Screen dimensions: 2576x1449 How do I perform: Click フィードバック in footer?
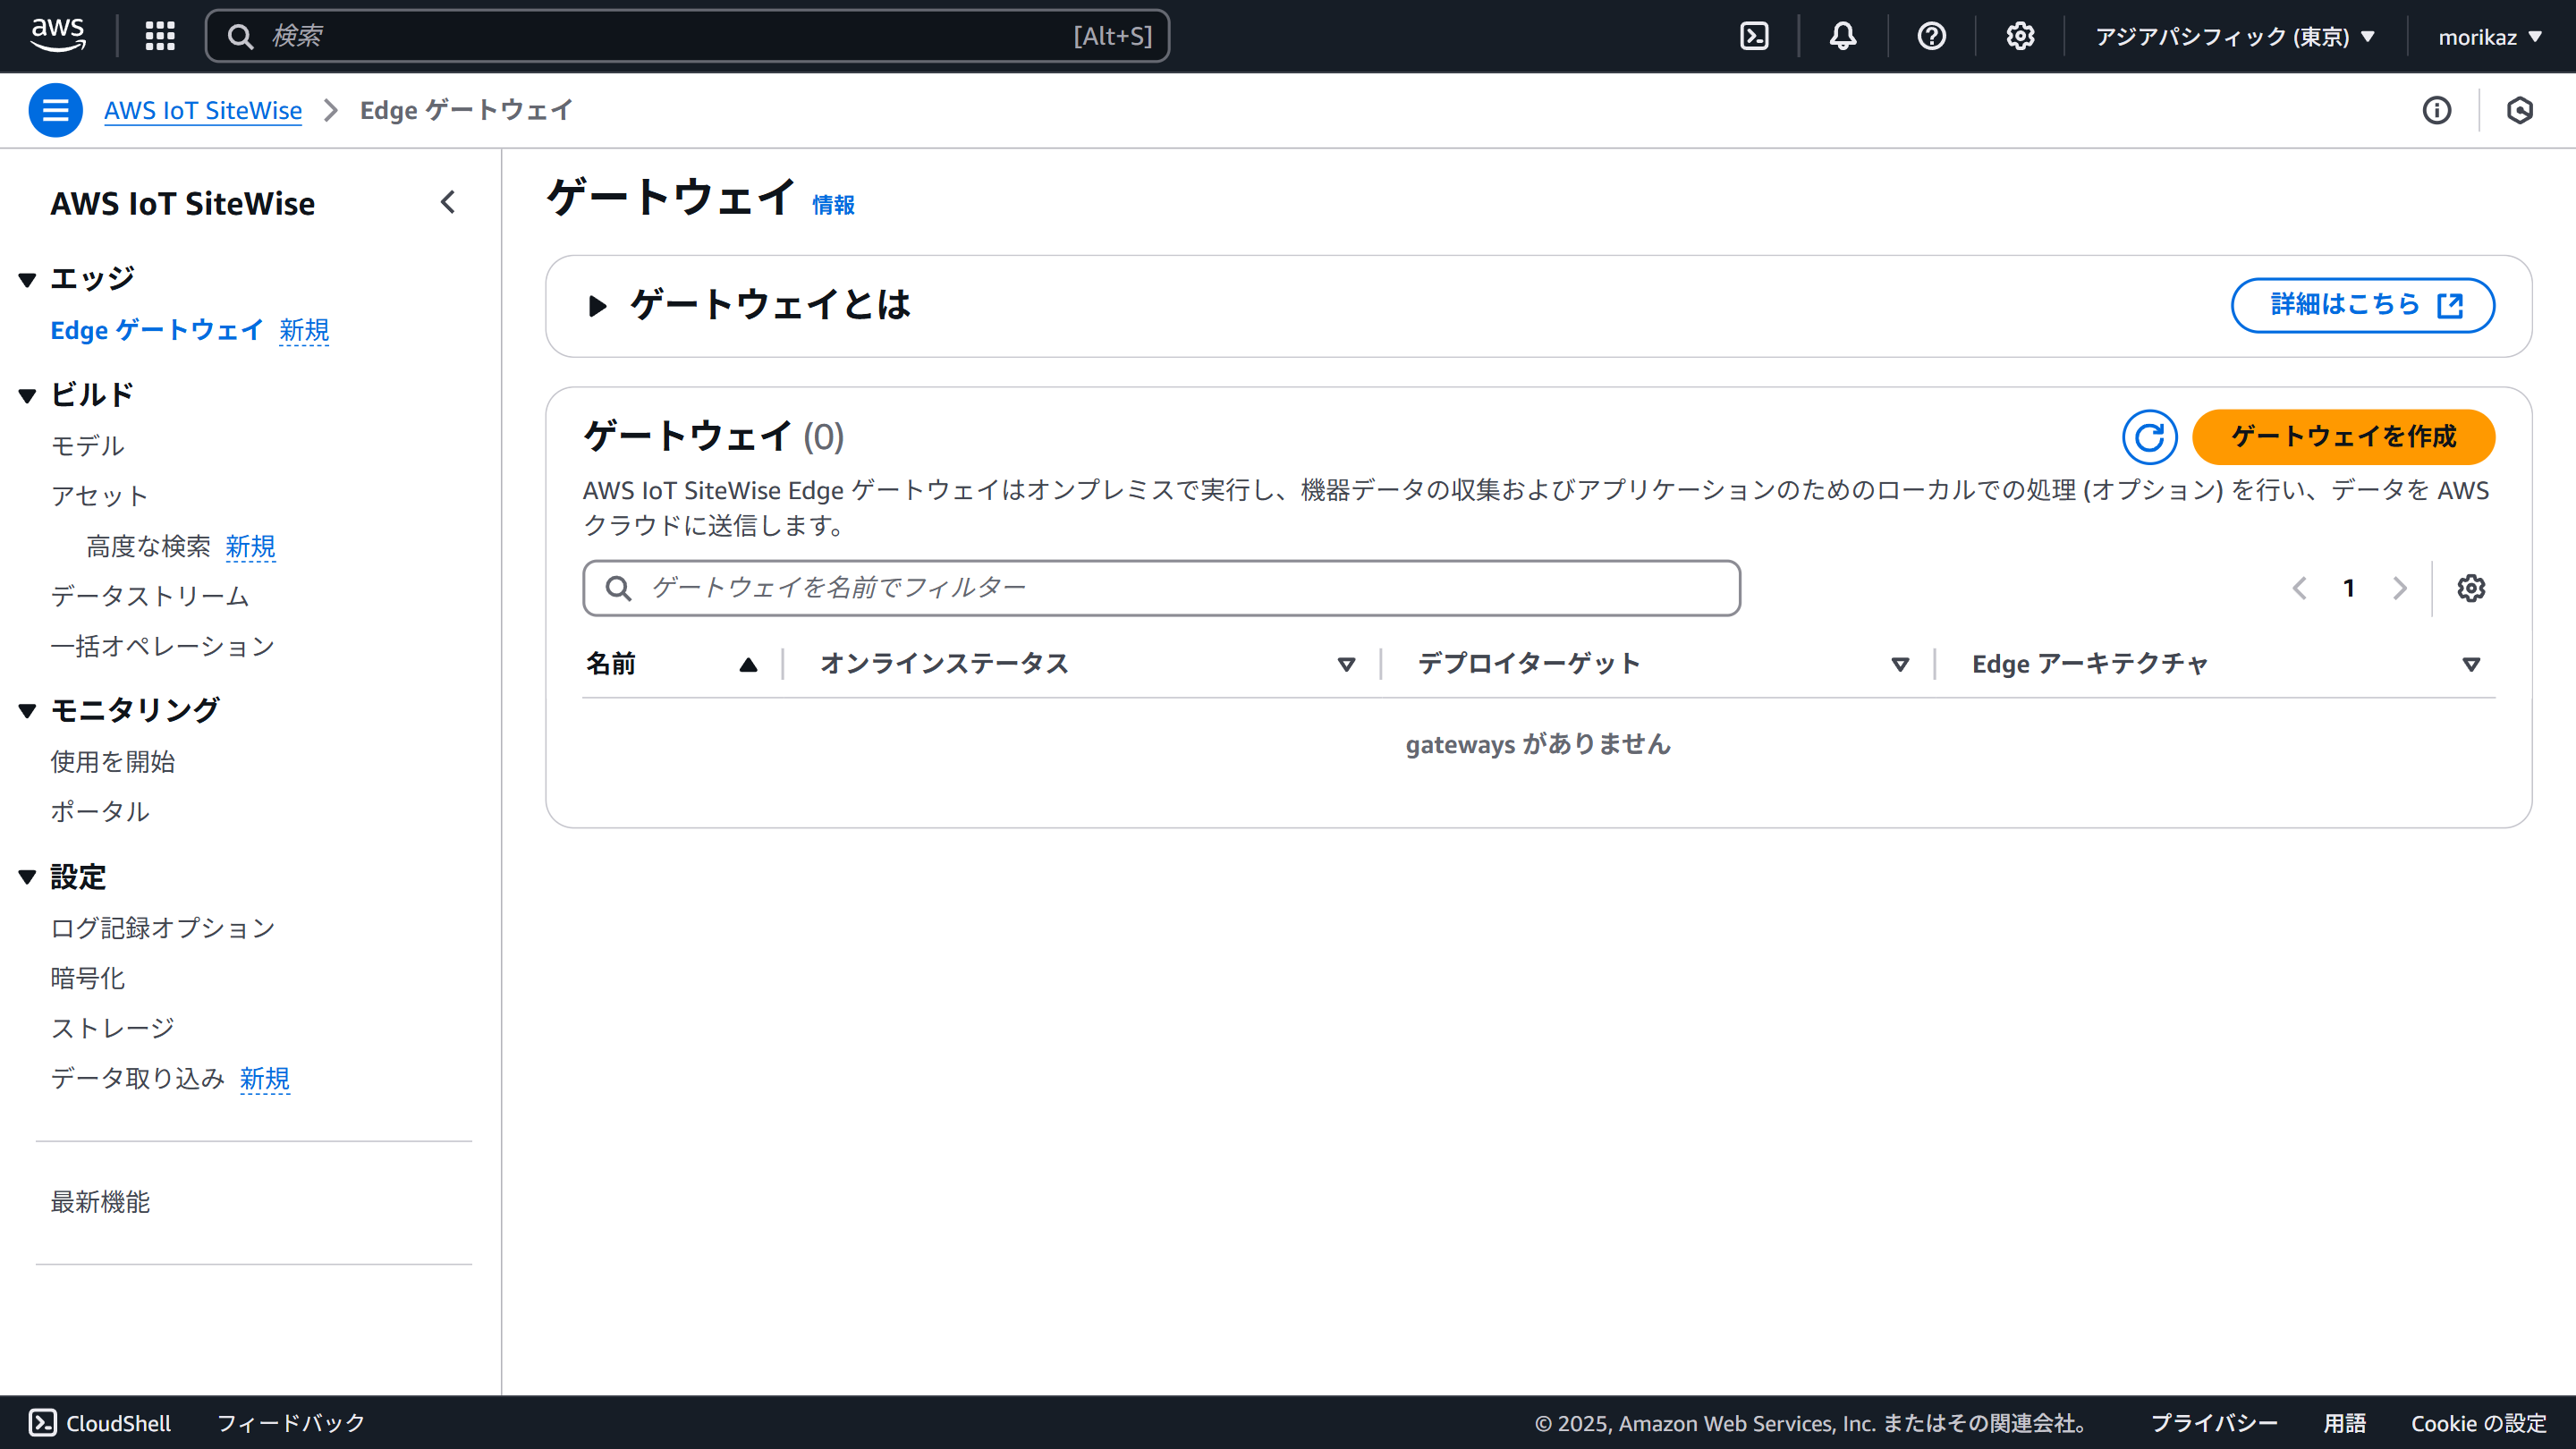[291, 1423]
